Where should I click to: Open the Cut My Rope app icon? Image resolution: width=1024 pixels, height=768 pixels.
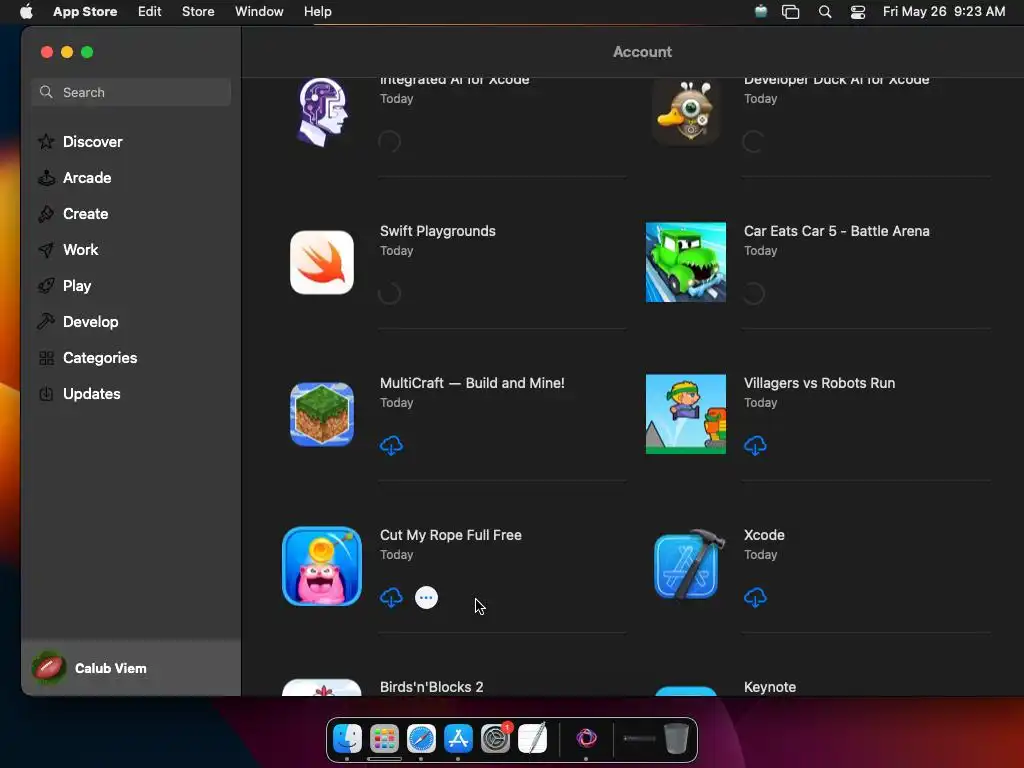(x=322, y=566)
